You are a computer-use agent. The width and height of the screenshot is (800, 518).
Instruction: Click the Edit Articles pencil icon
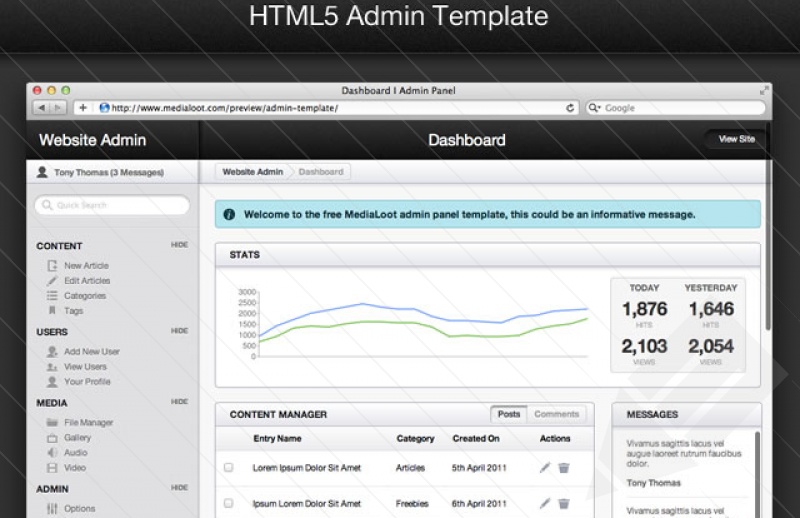point(52,281)
